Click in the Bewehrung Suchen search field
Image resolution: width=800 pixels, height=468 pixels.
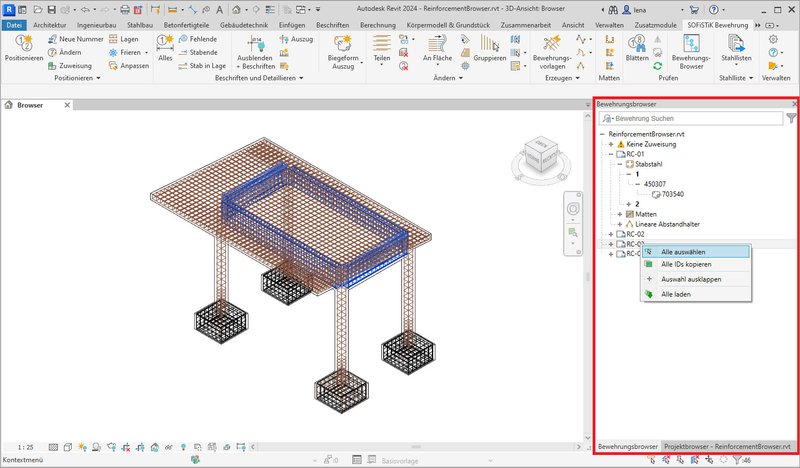click(x=690, y=119)
